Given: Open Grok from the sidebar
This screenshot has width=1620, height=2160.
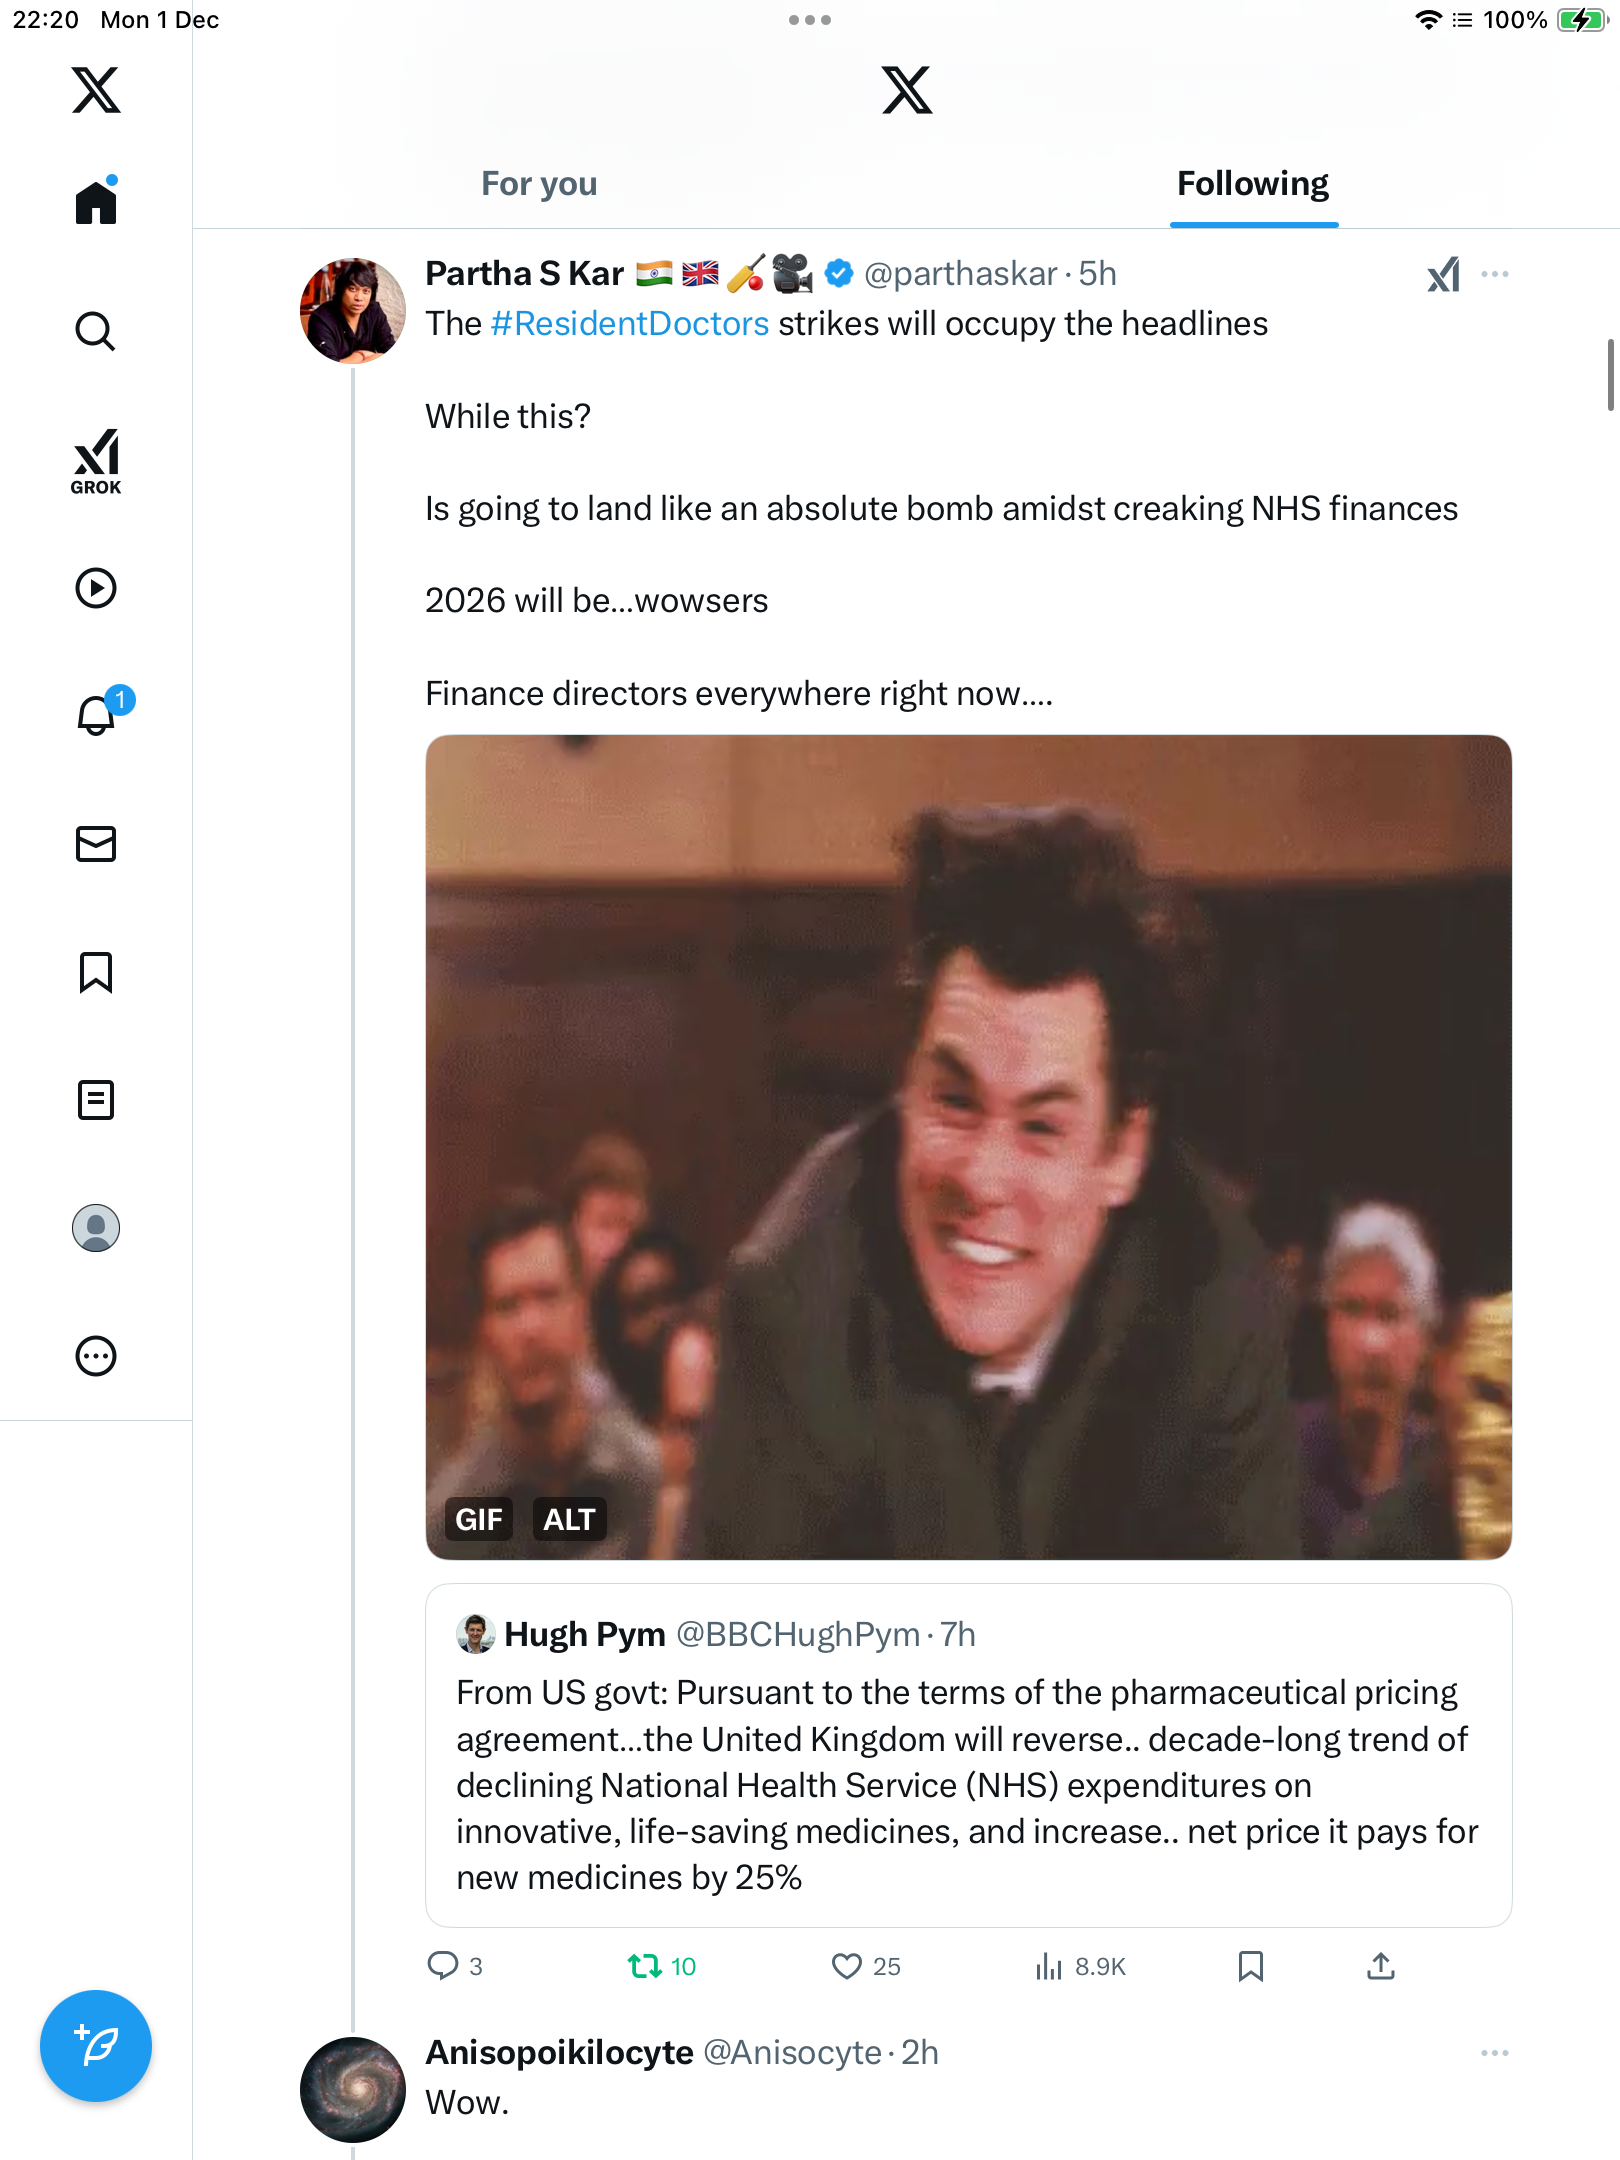Looking at the screenshot, I should [96, 461].
